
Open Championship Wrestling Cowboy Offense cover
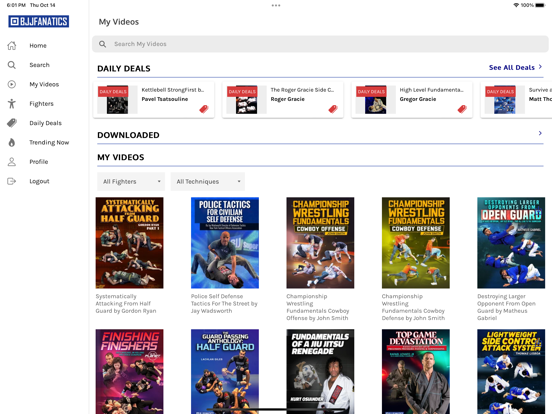pos(320,243)
